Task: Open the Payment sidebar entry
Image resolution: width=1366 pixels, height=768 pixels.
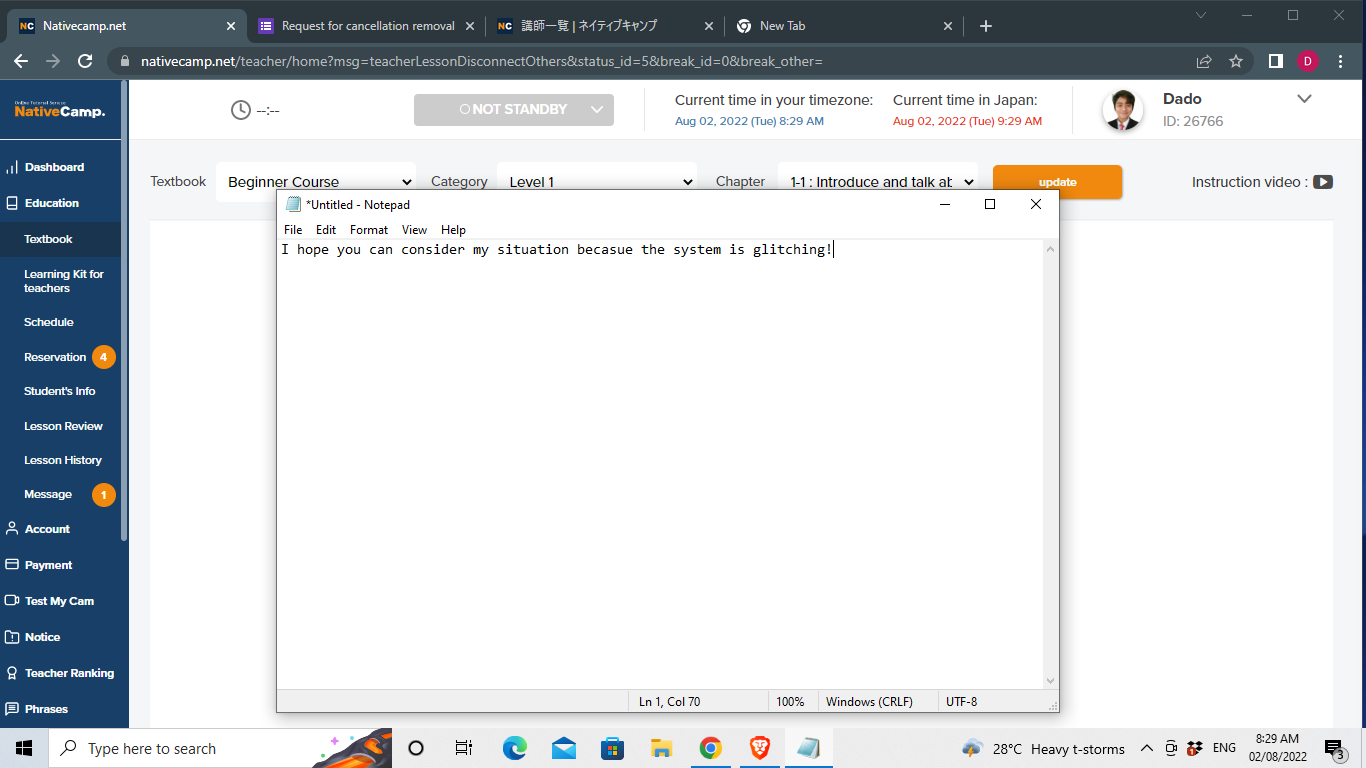Action: coord(48,565)
